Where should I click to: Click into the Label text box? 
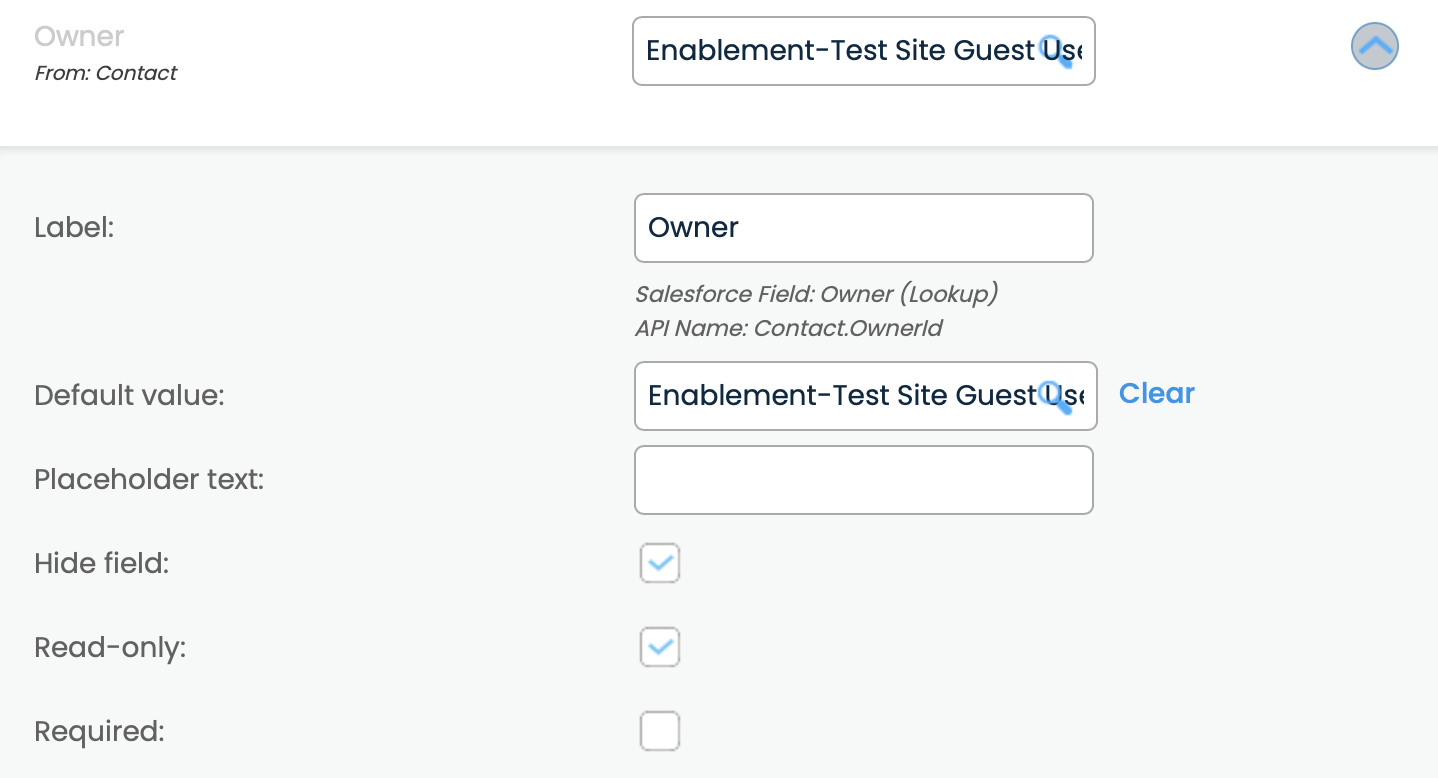863,228
